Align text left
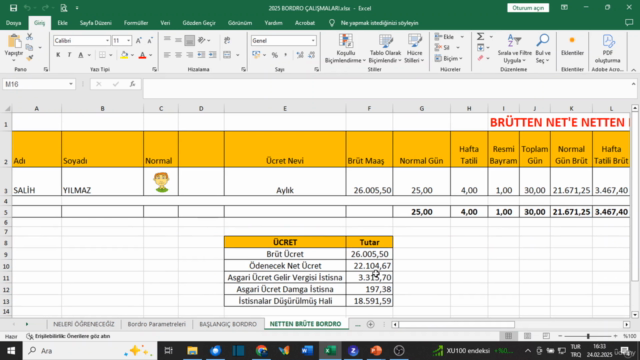 [167, 55]
